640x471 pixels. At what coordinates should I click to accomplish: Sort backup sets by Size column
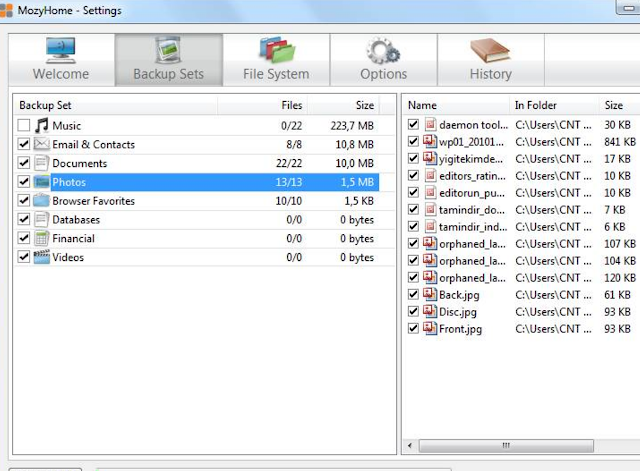(x=343, y=105)
